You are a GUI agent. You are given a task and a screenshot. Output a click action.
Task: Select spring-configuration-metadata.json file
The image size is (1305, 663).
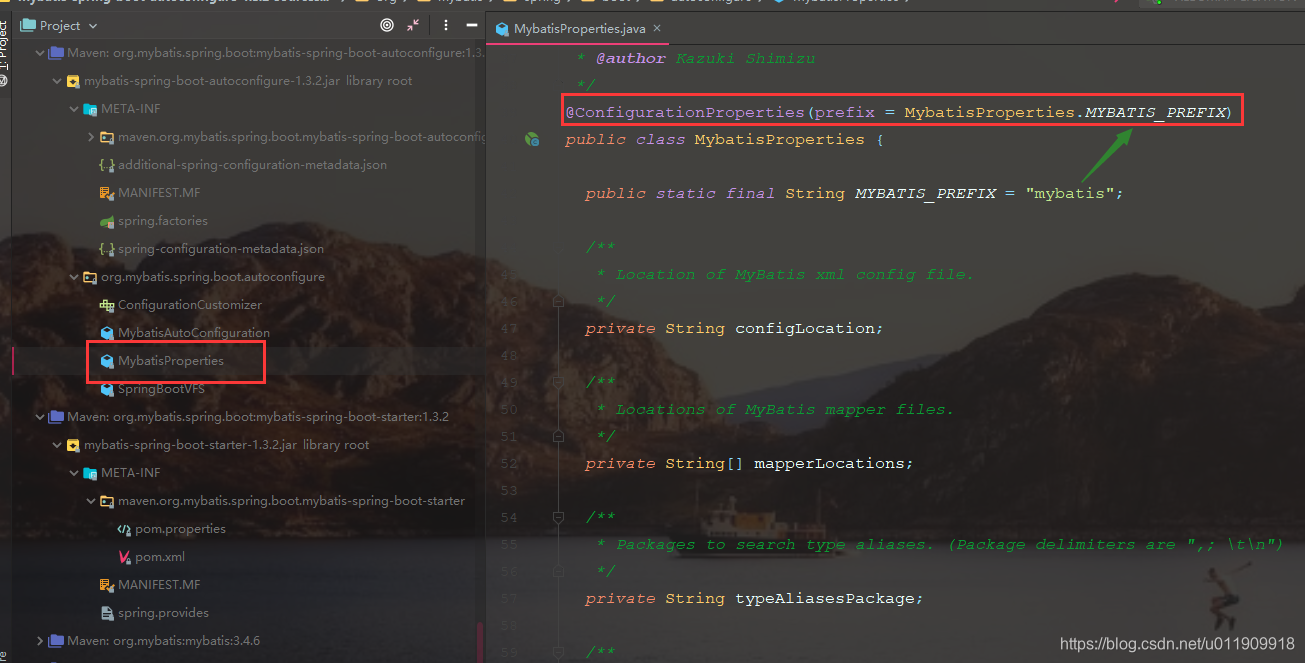[x=221, y=248]
